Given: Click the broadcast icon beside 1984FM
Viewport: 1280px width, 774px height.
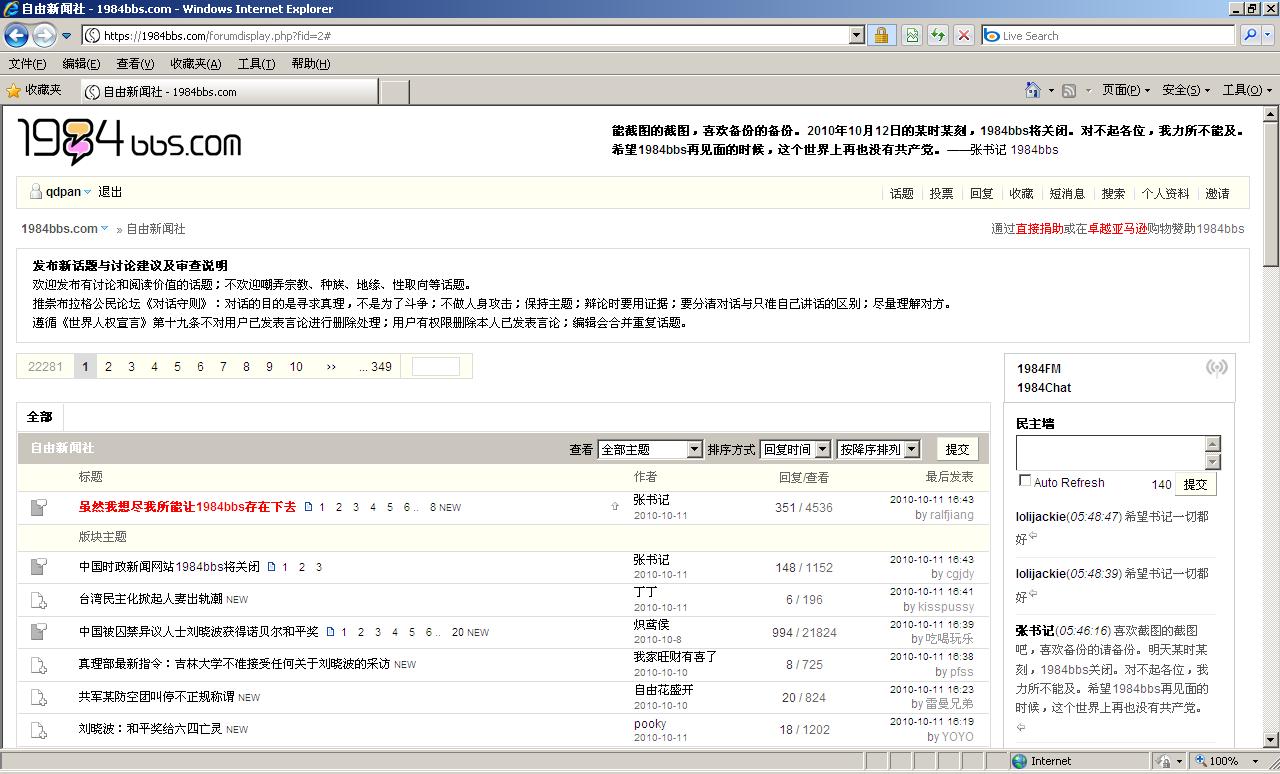Looking at the screenshot, I should click(1216, 368).
